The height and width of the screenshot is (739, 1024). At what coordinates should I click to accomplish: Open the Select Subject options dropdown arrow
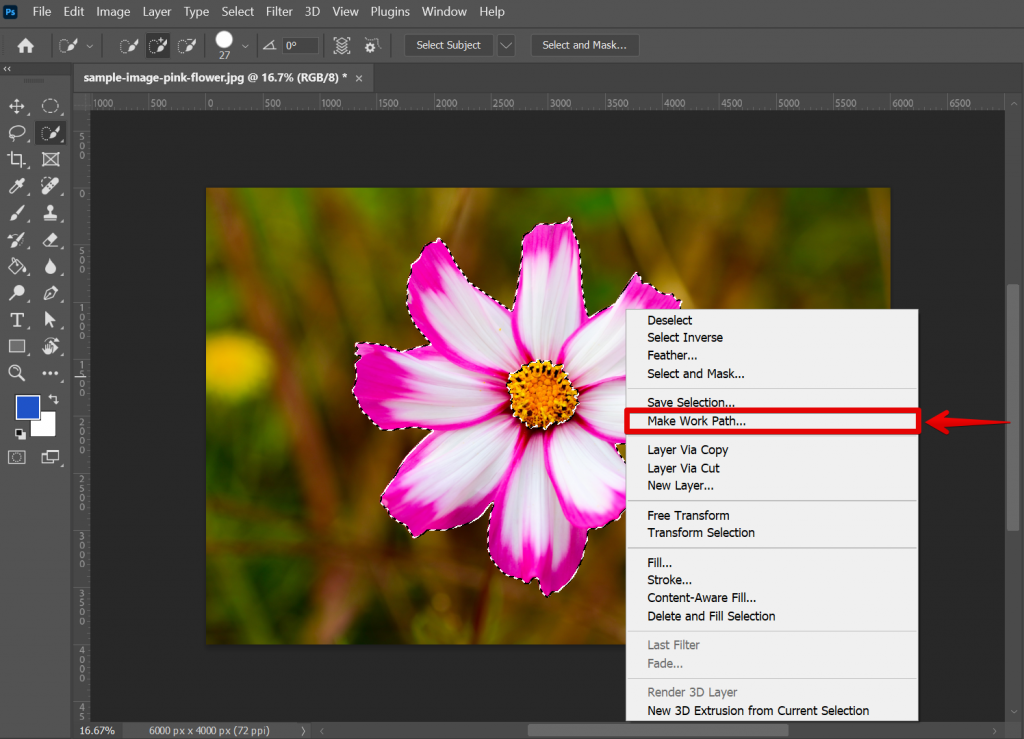(505, 45)
